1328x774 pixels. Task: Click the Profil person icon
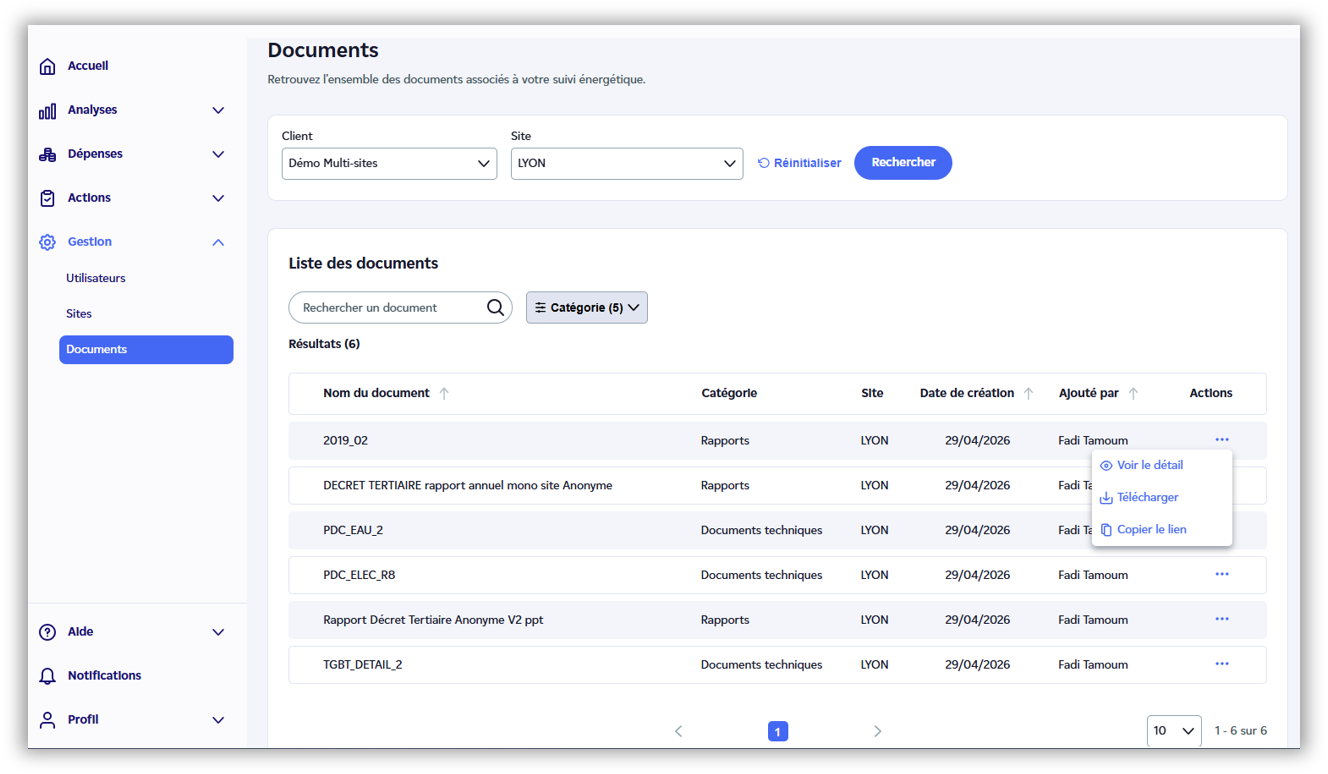pyautogui.click(x=47, y=720)
